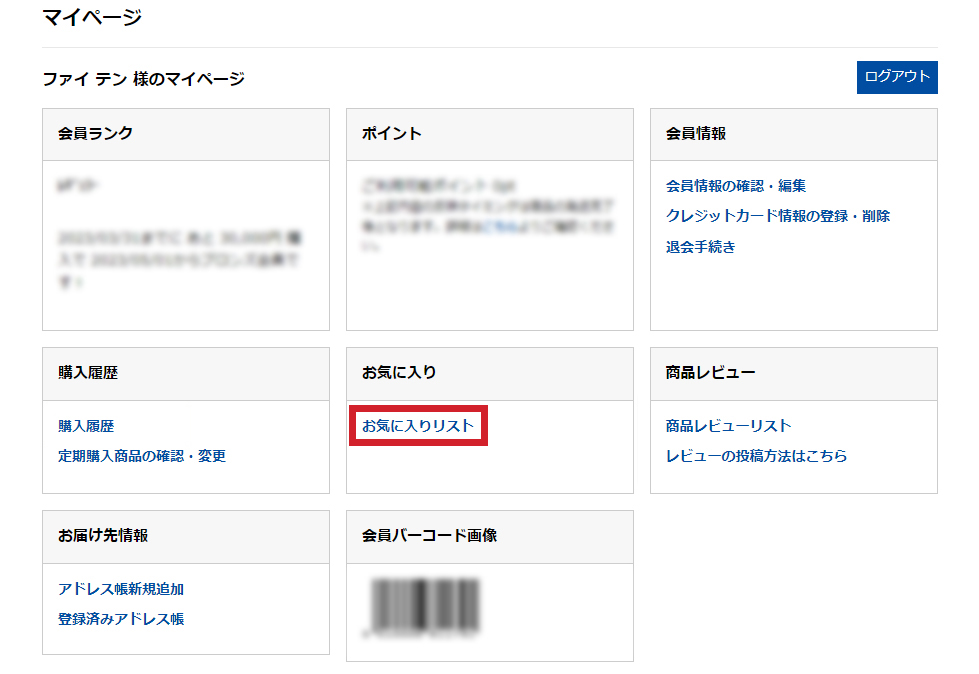The image size is (979, 674).
Task: Open 登録済みアドレス帳 link
Action: (121, 619)
